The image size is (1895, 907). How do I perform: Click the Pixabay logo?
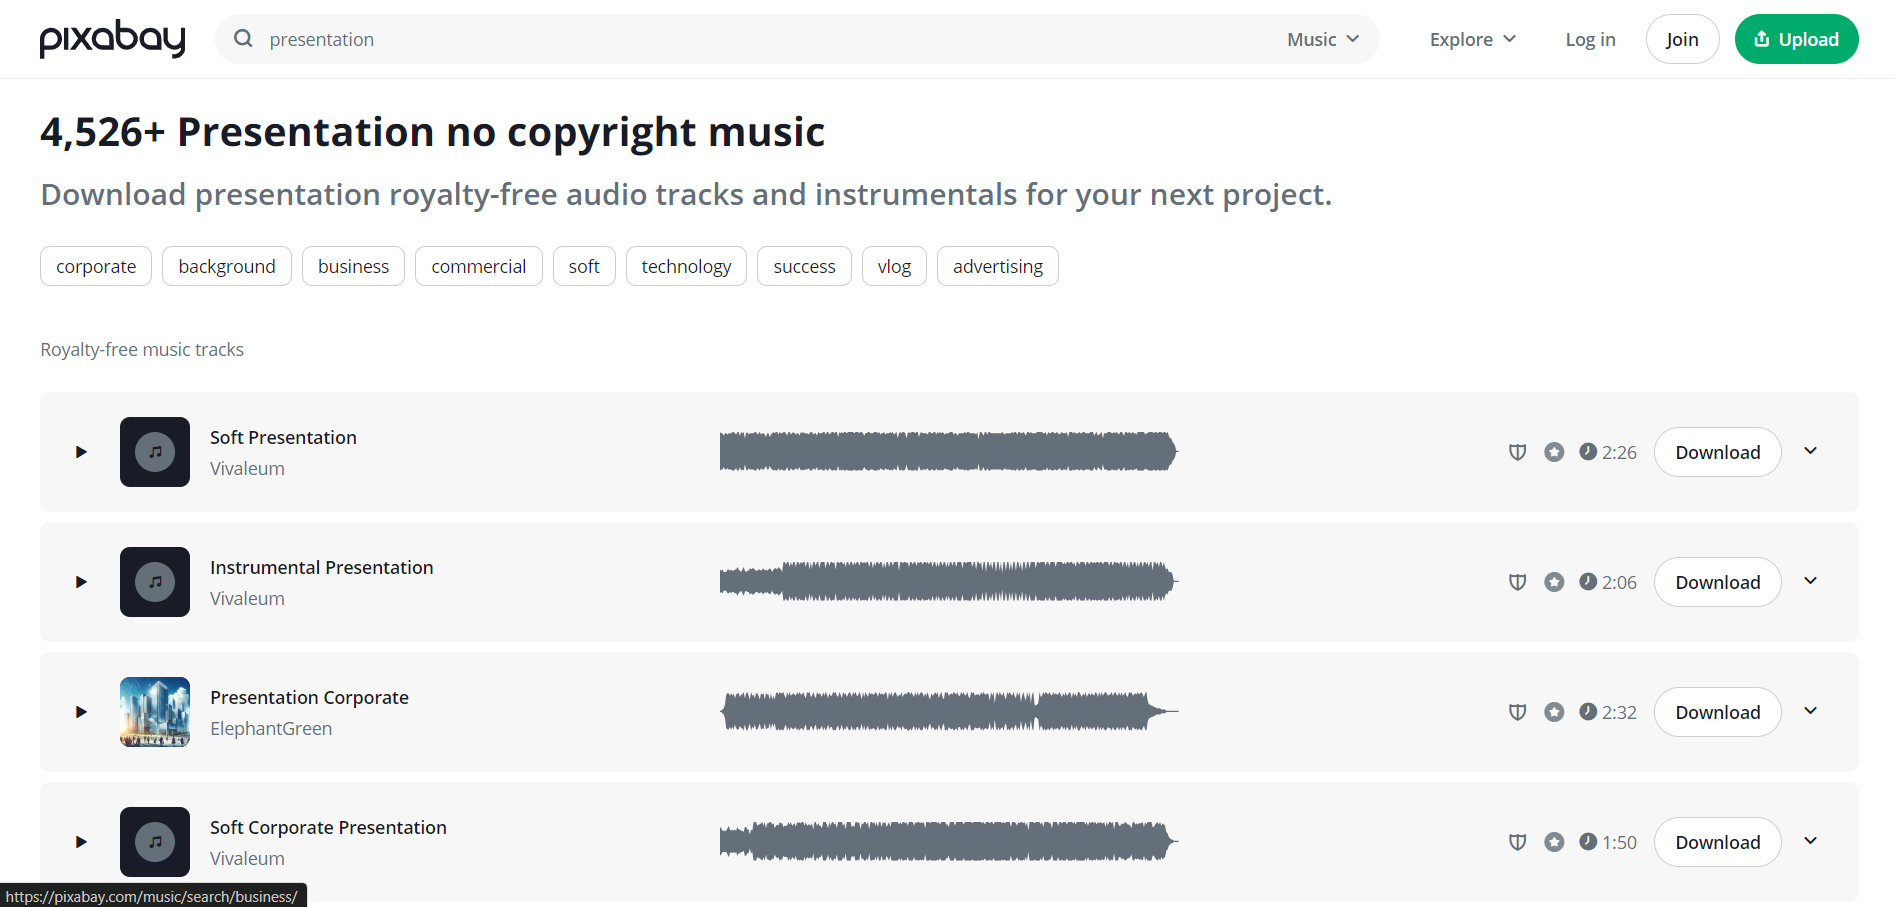pos(112,39)
